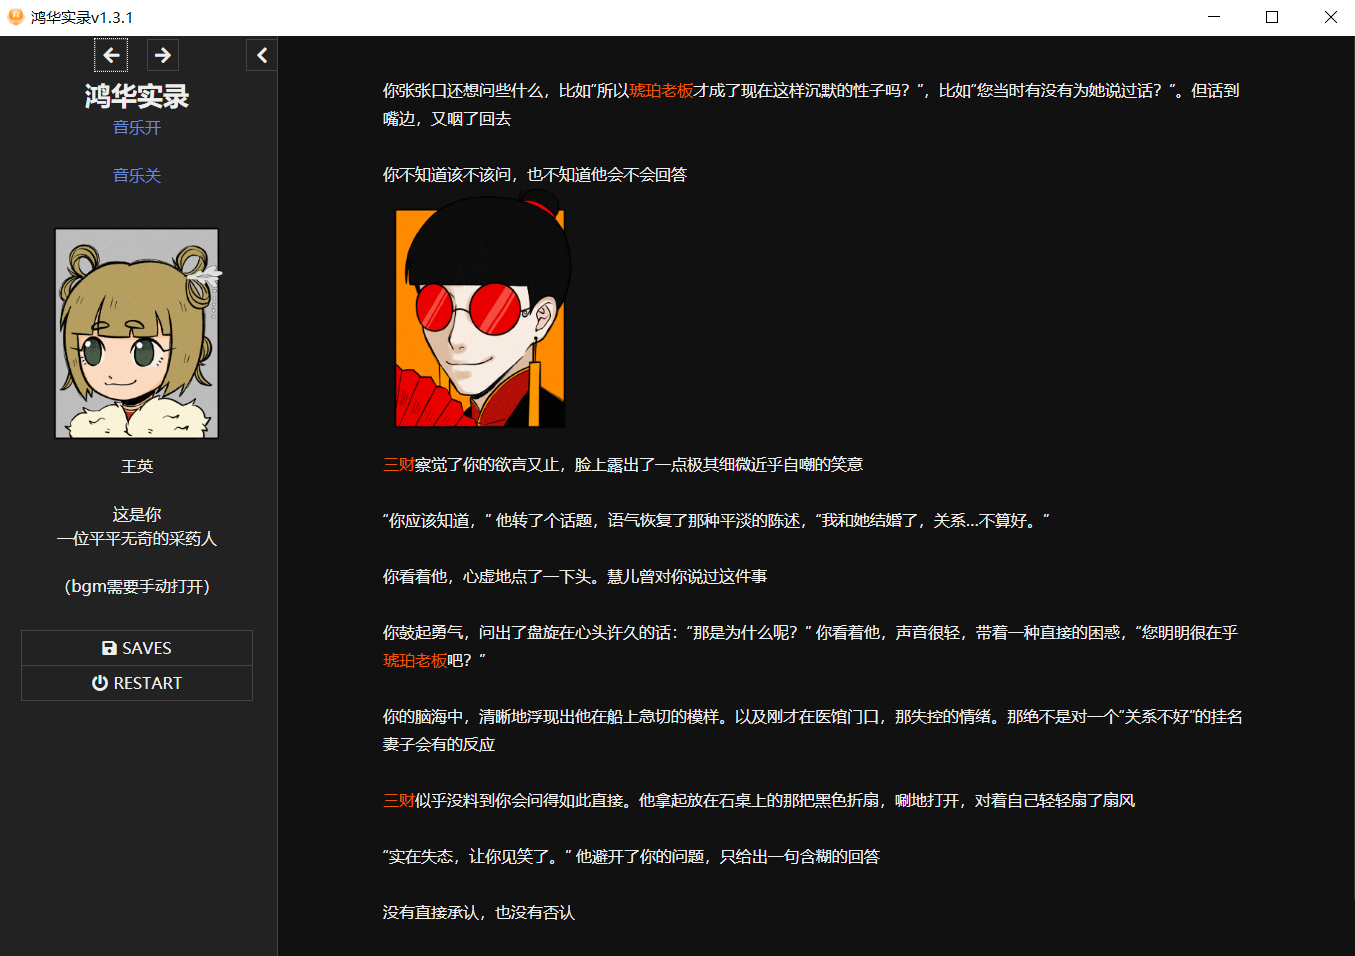Open the SAVES menu
The image size is (1355, 956).
[137, 648]
